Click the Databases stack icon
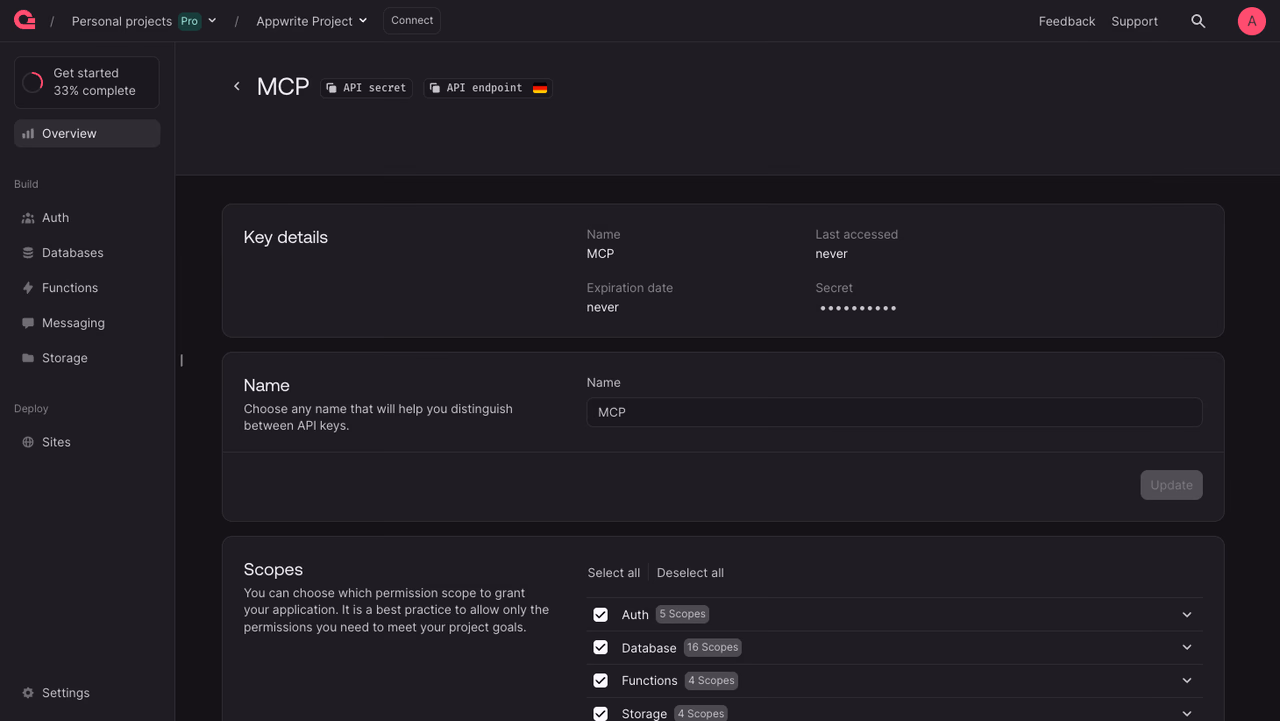This screenshot has height=721, width=1280. (x=28, y=253)
